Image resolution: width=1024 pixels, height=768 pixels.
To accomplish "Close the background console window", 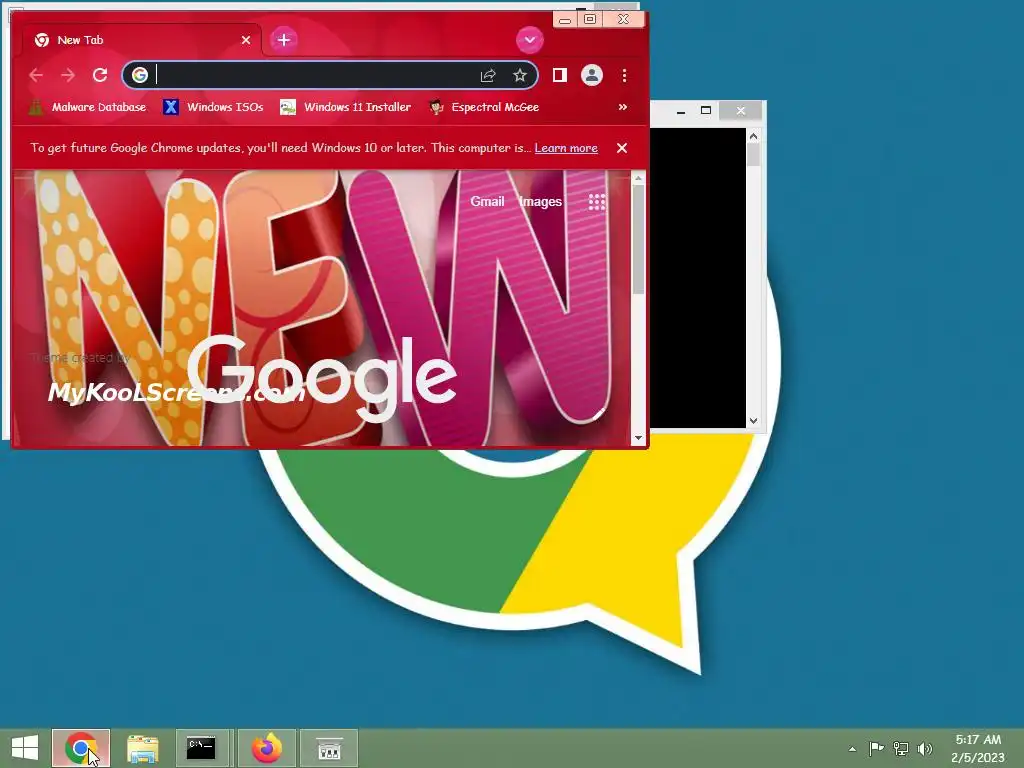I will [x=741, y=111].
